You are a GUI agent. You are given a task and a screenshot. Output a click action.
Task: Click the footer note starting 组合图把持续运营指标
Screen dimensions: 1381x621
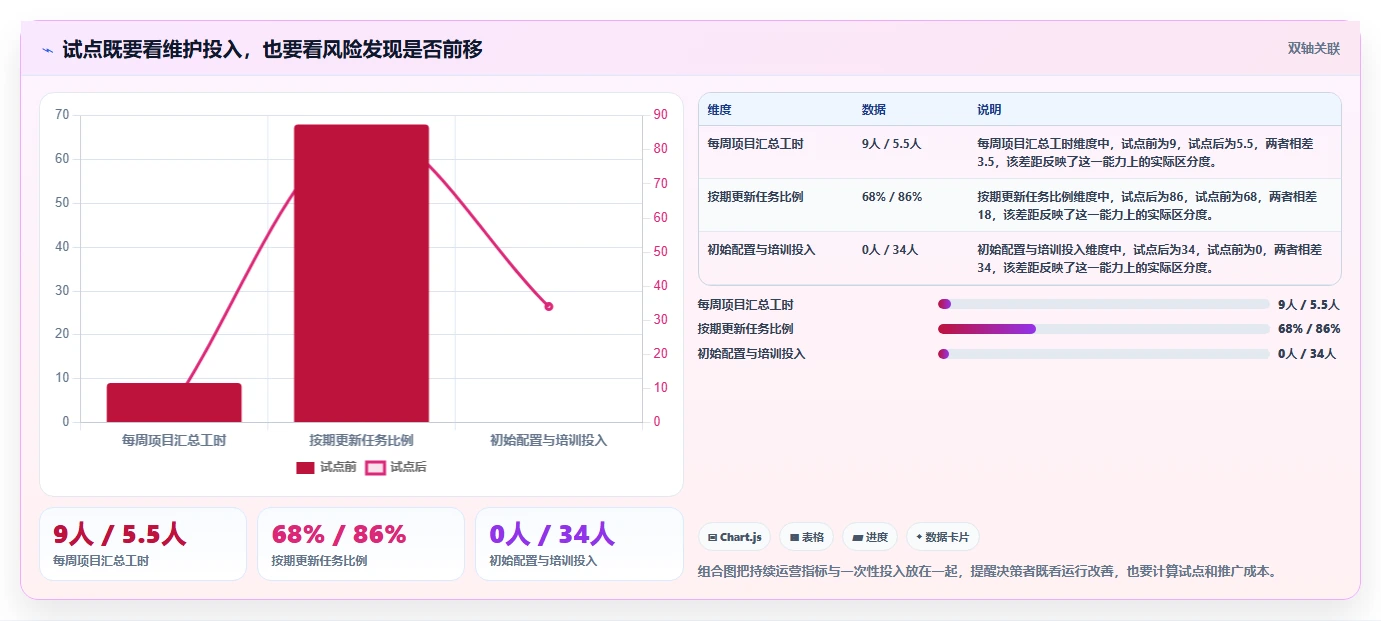click(987, 572)
